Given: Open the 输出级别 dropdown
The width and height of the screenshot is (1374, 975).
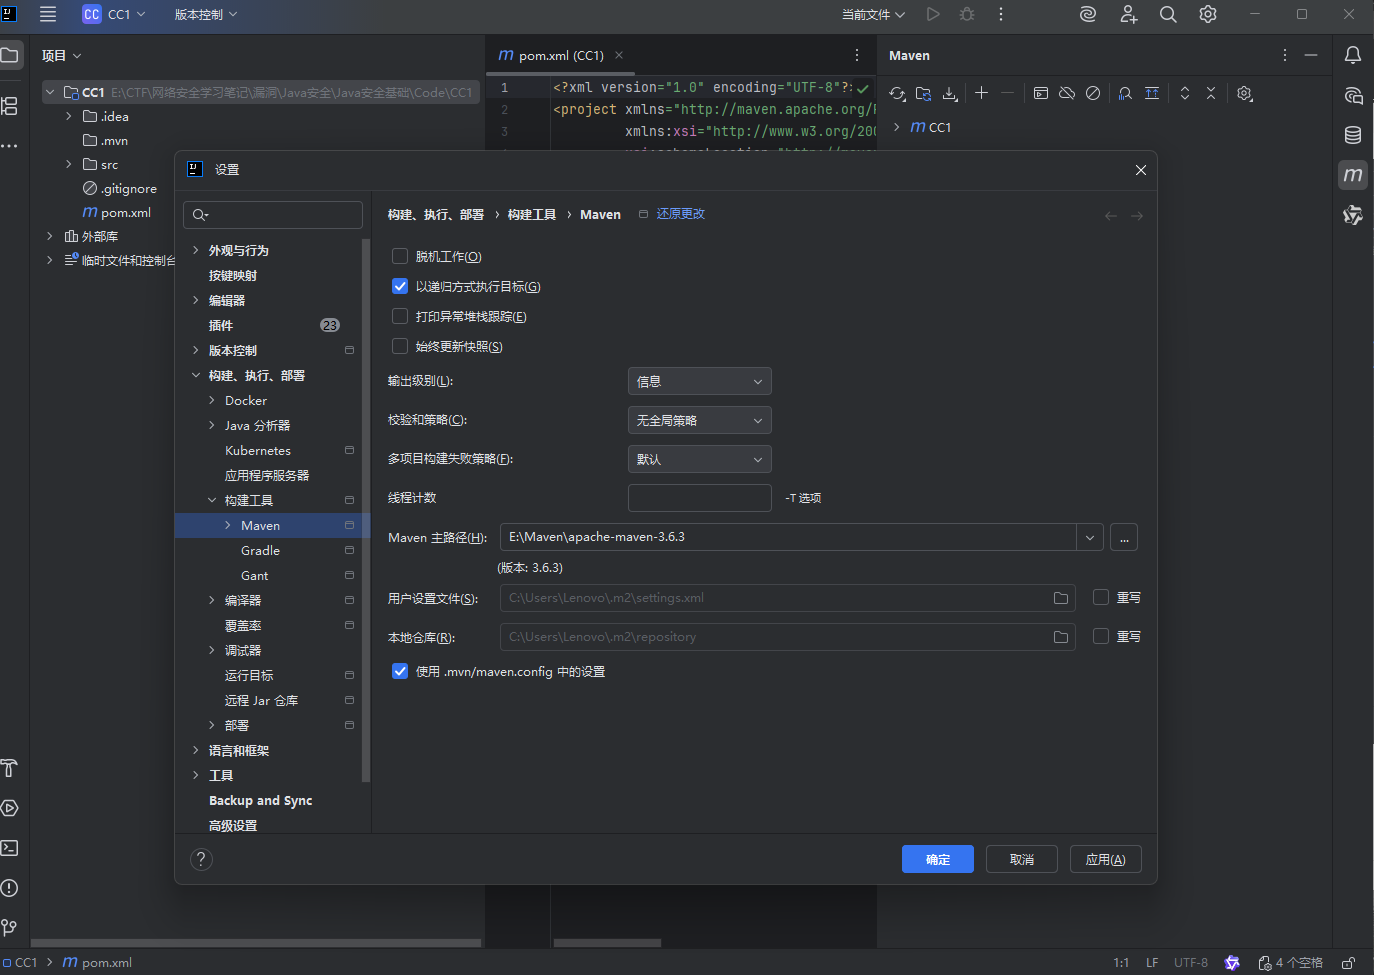Looking at the screenshot, I should tap(700, 381).
